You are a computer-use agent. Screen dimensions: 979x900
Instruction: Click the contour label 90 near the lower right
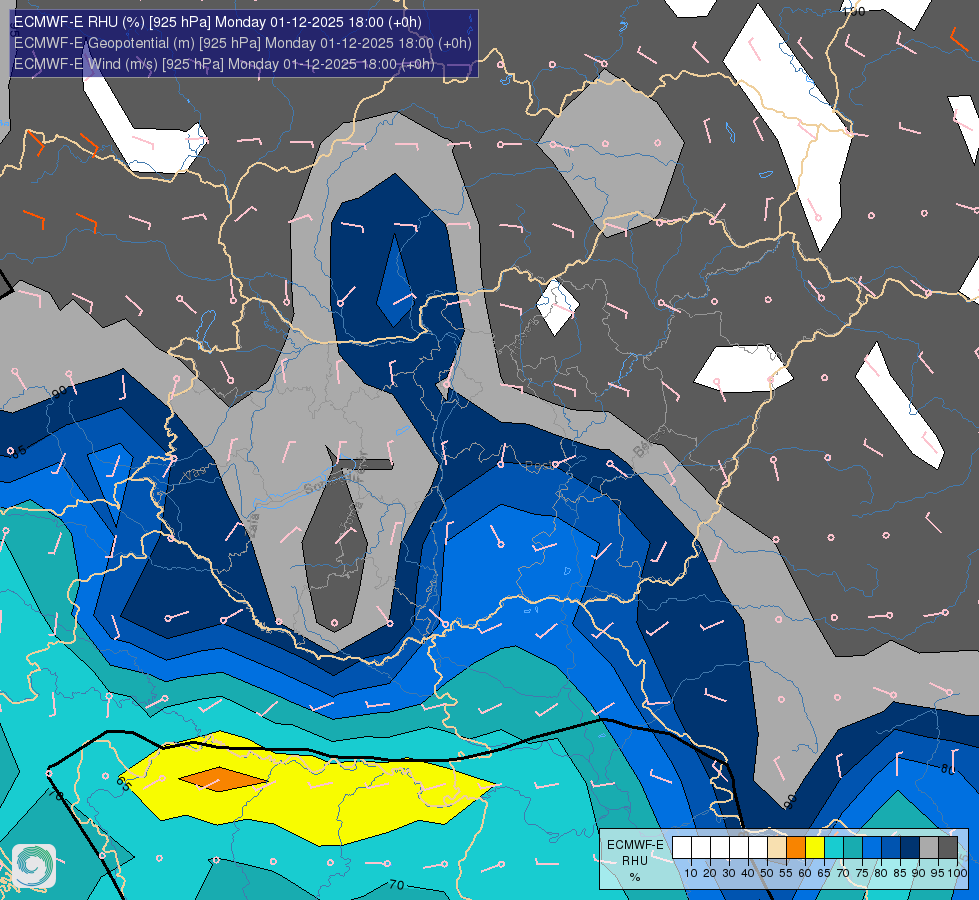[790, 802]
